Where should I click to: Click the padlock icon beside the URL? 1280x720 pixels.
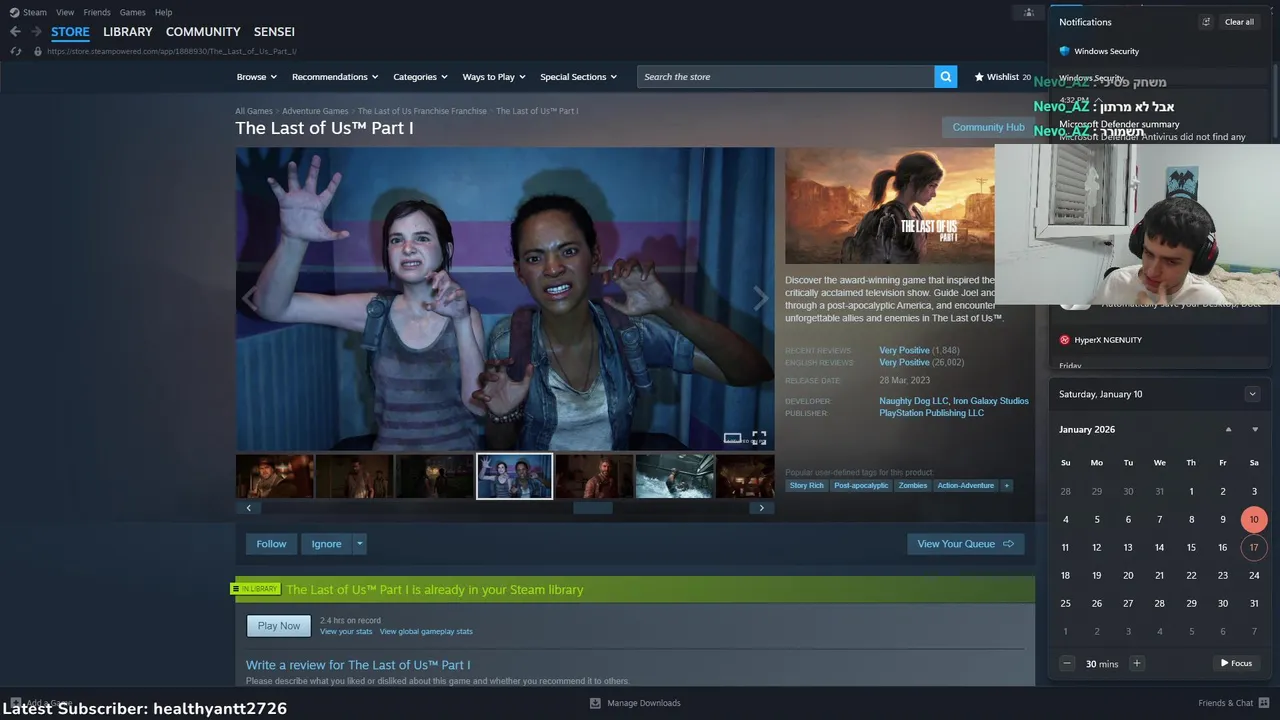click(x=38, y=51)
